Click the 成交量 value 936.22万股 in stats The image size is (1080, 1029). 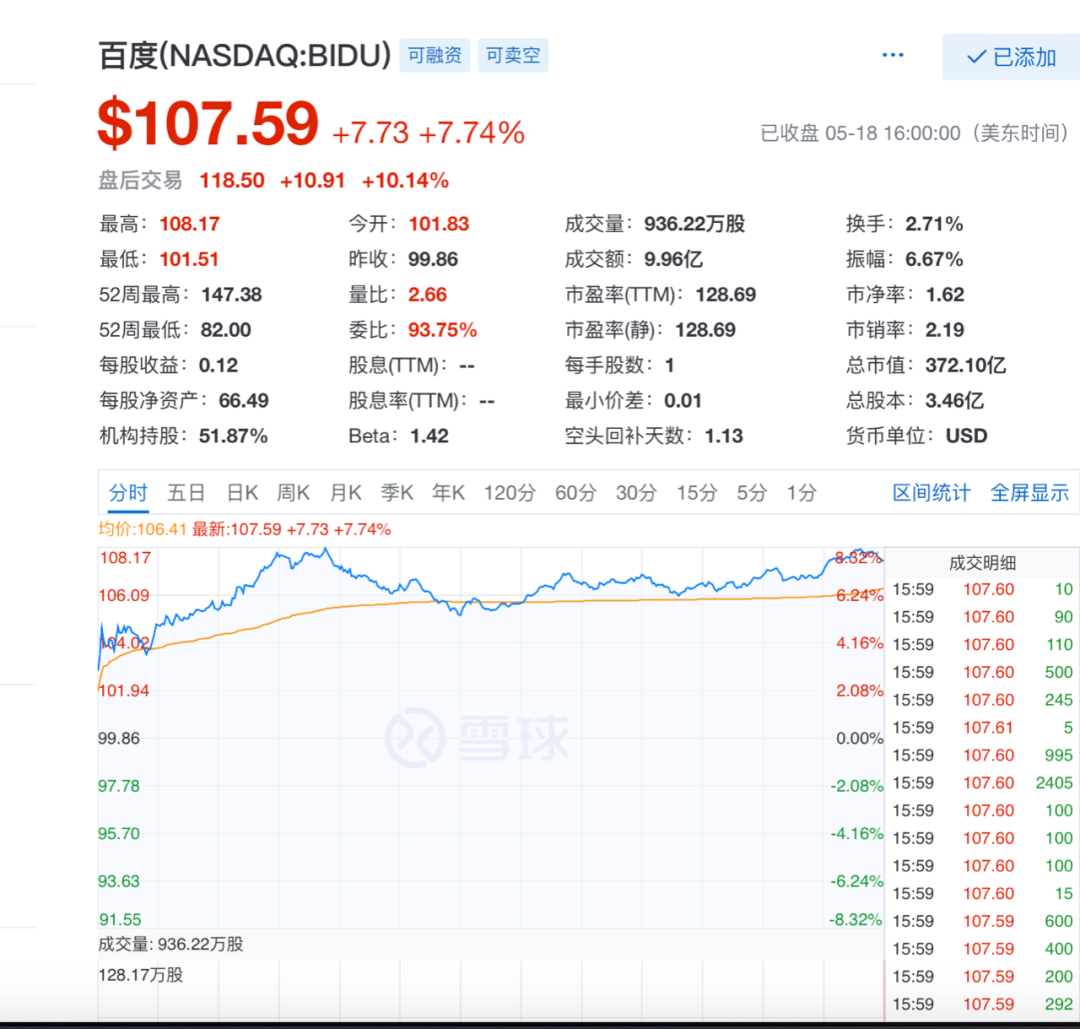[695, 224]
